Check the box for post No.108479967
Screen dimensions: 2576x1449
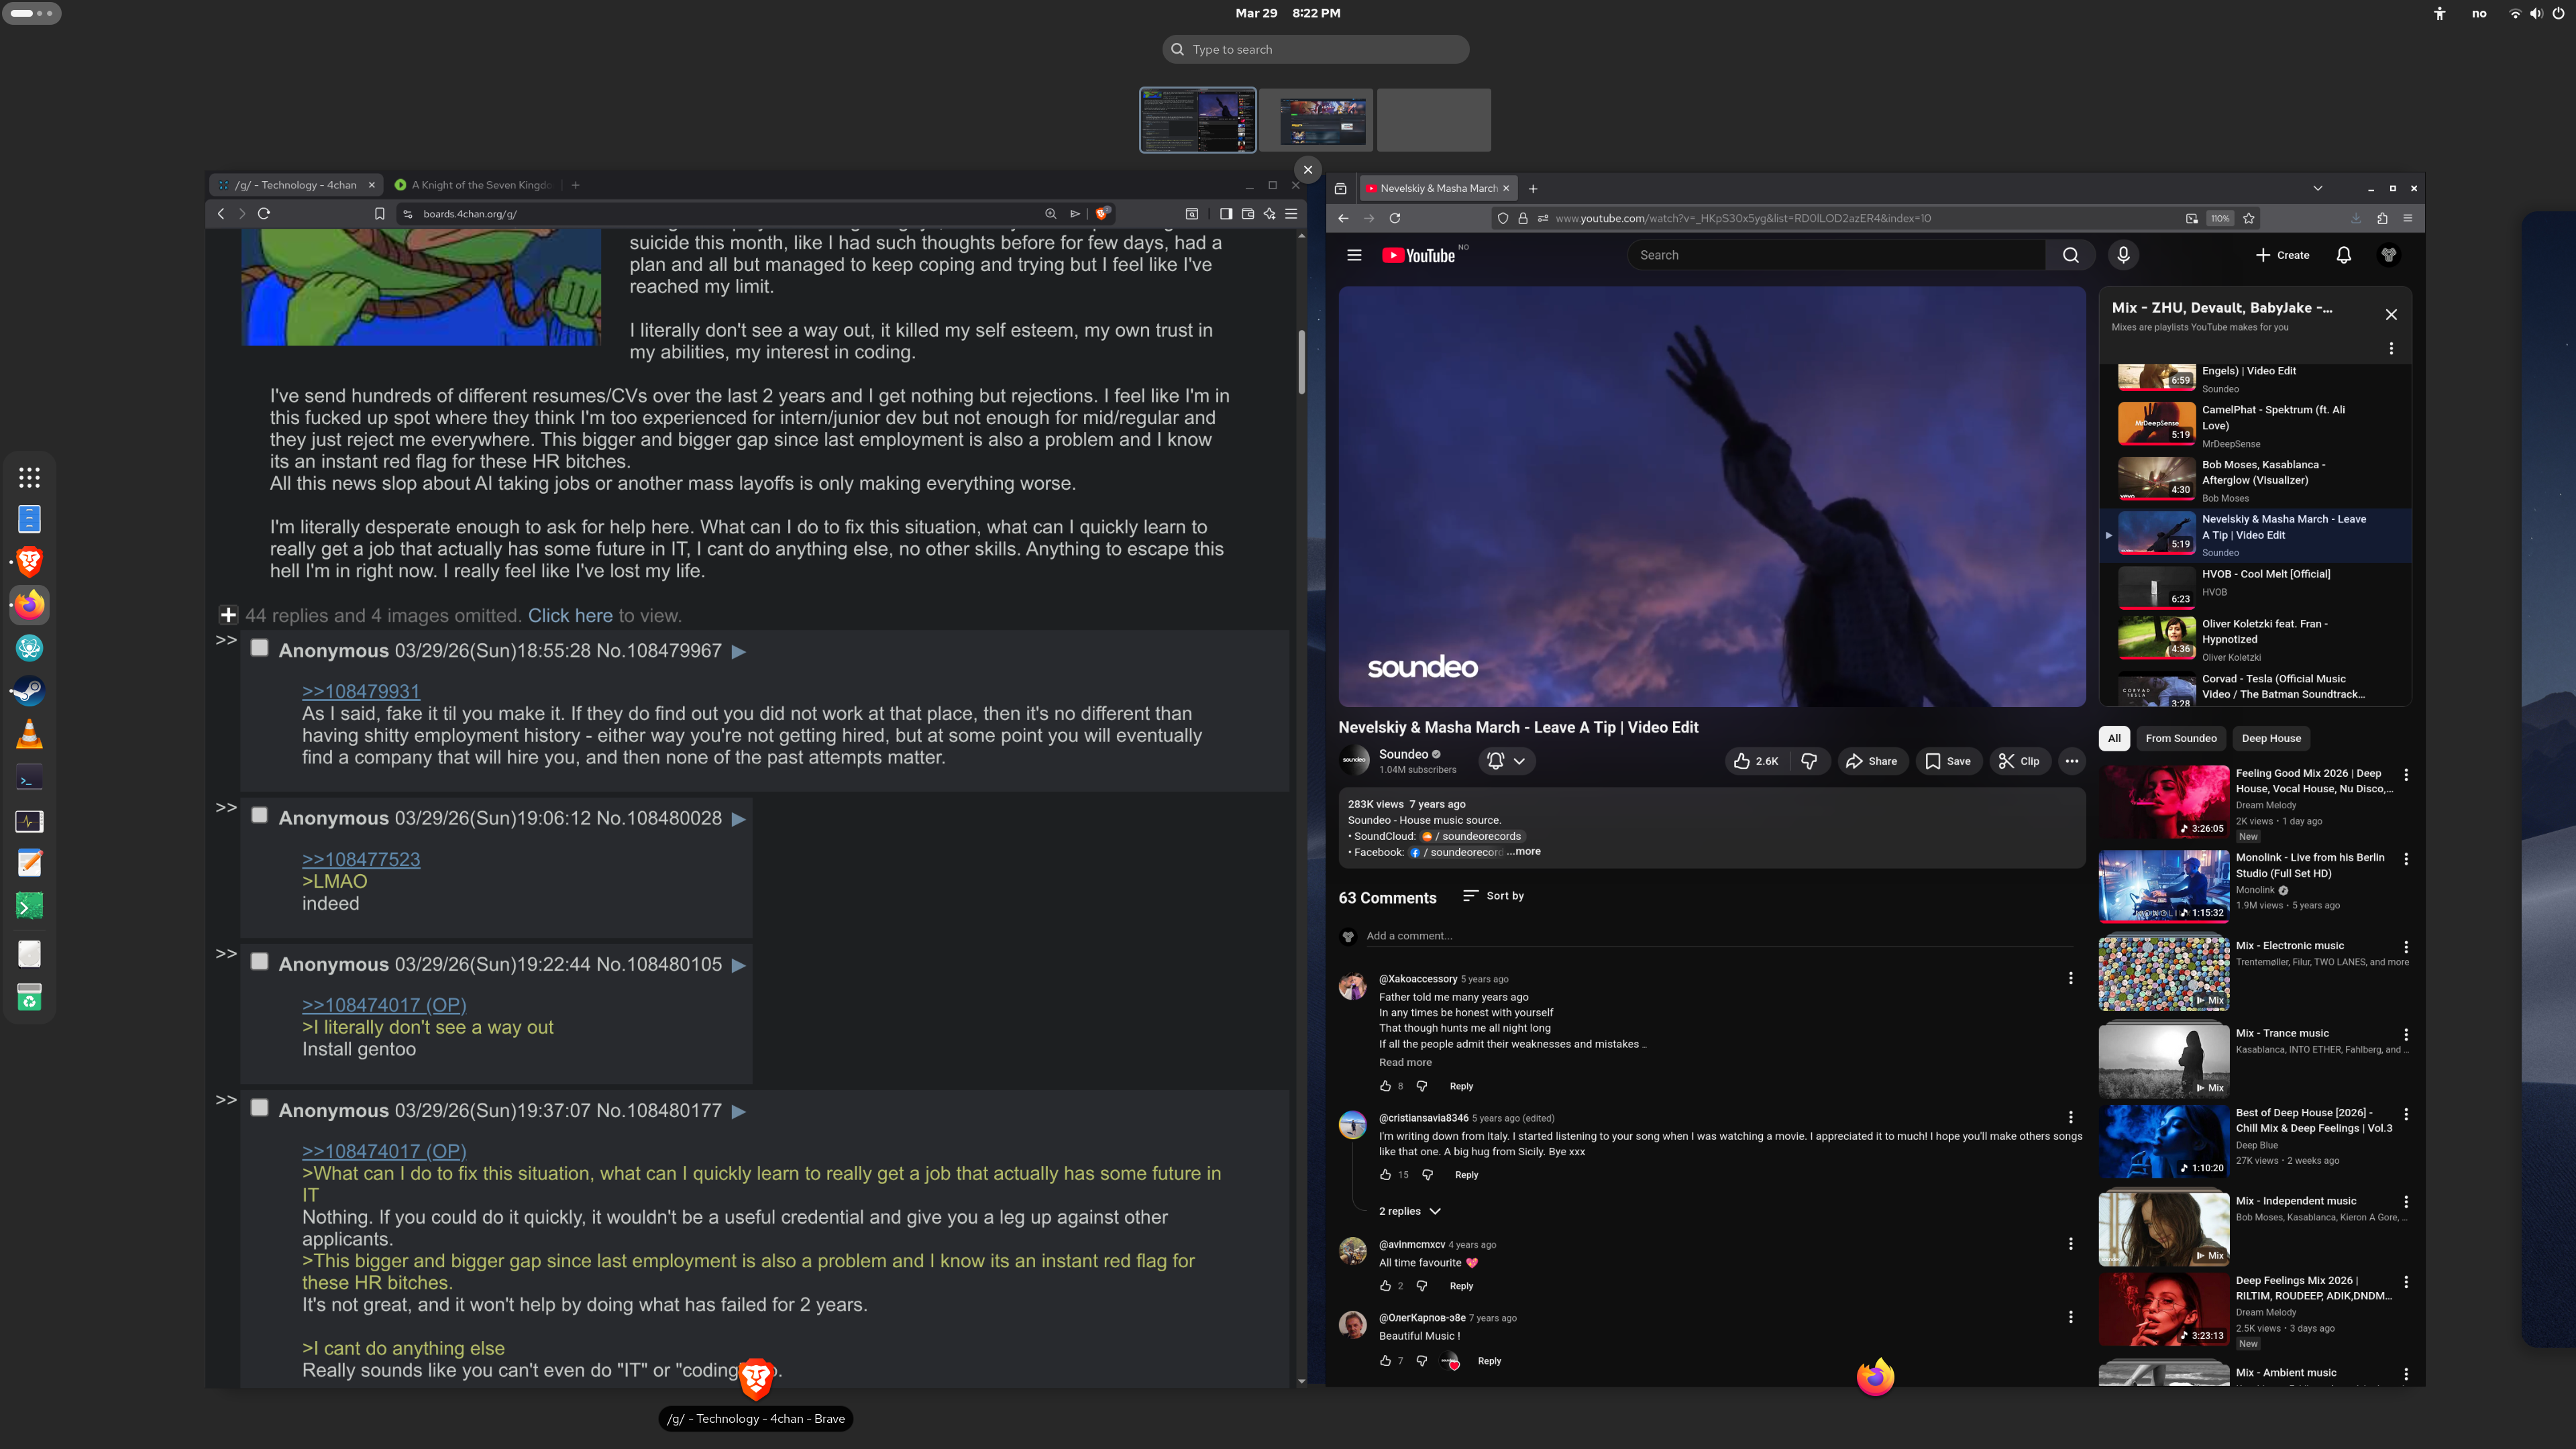[259, 648]
